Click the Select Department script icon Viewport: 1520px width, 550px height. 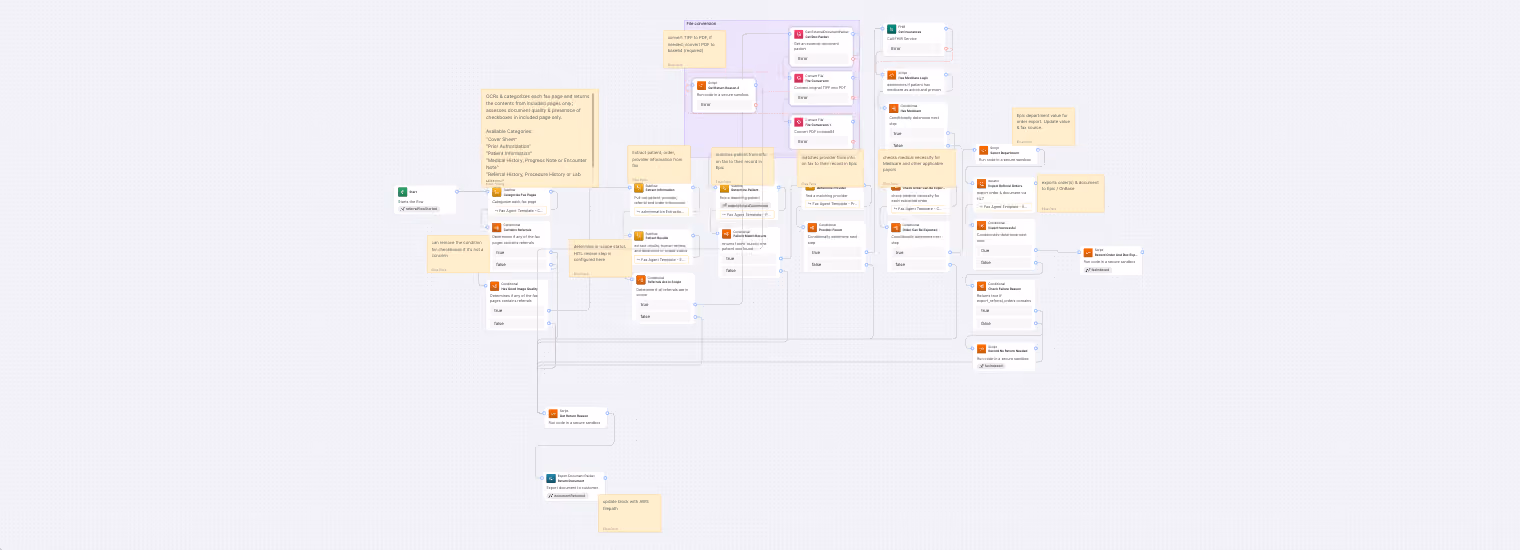982,150
